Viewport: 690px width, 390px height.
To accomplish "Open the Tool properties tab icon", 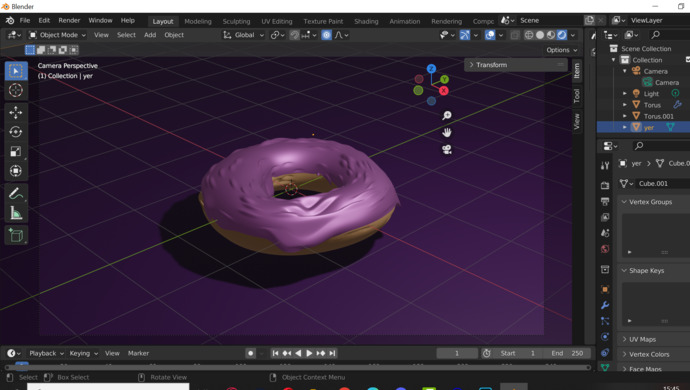I will [605, 166].
